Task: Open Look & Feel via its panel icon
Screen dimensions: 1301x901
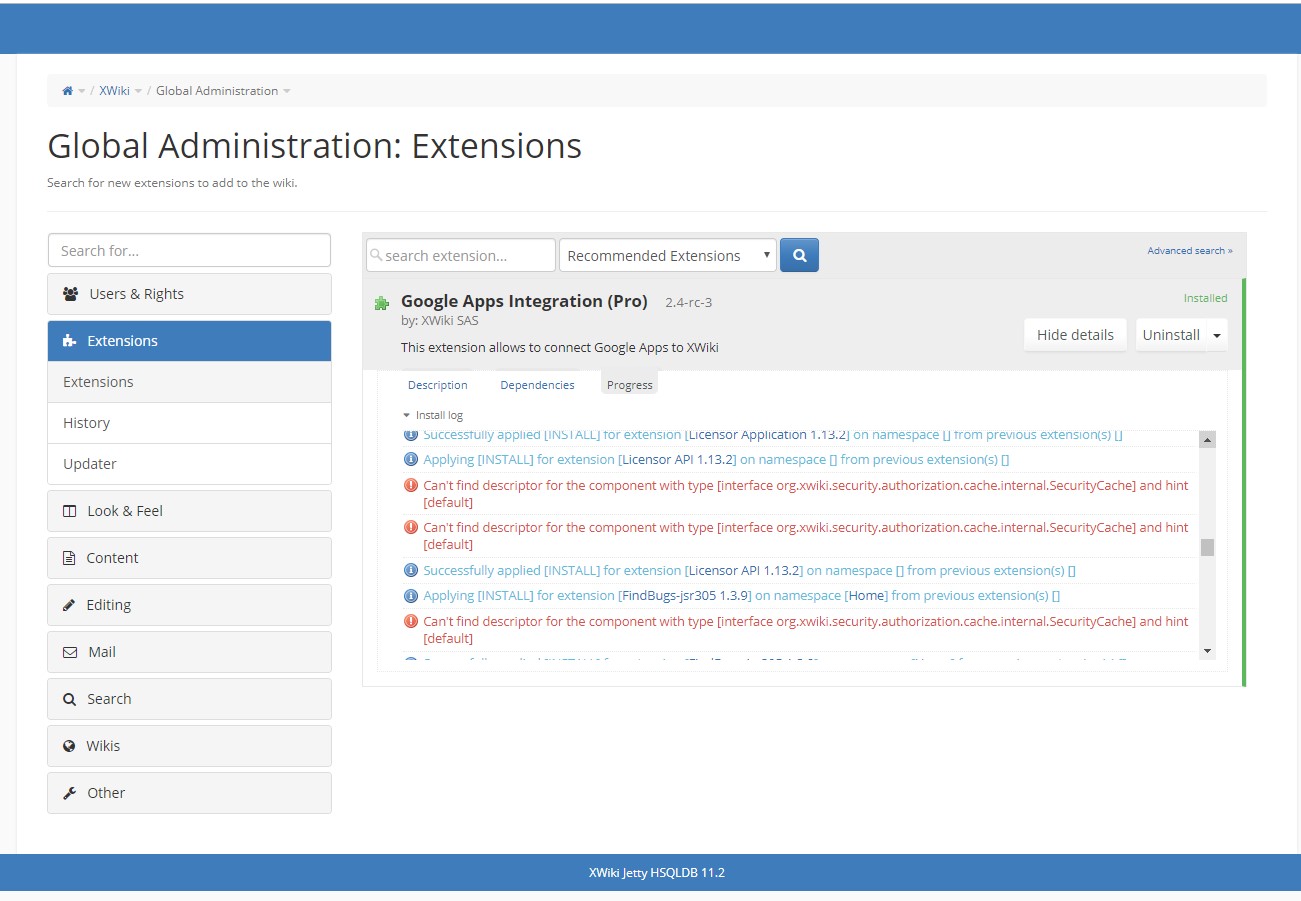Action: (70, 510)
